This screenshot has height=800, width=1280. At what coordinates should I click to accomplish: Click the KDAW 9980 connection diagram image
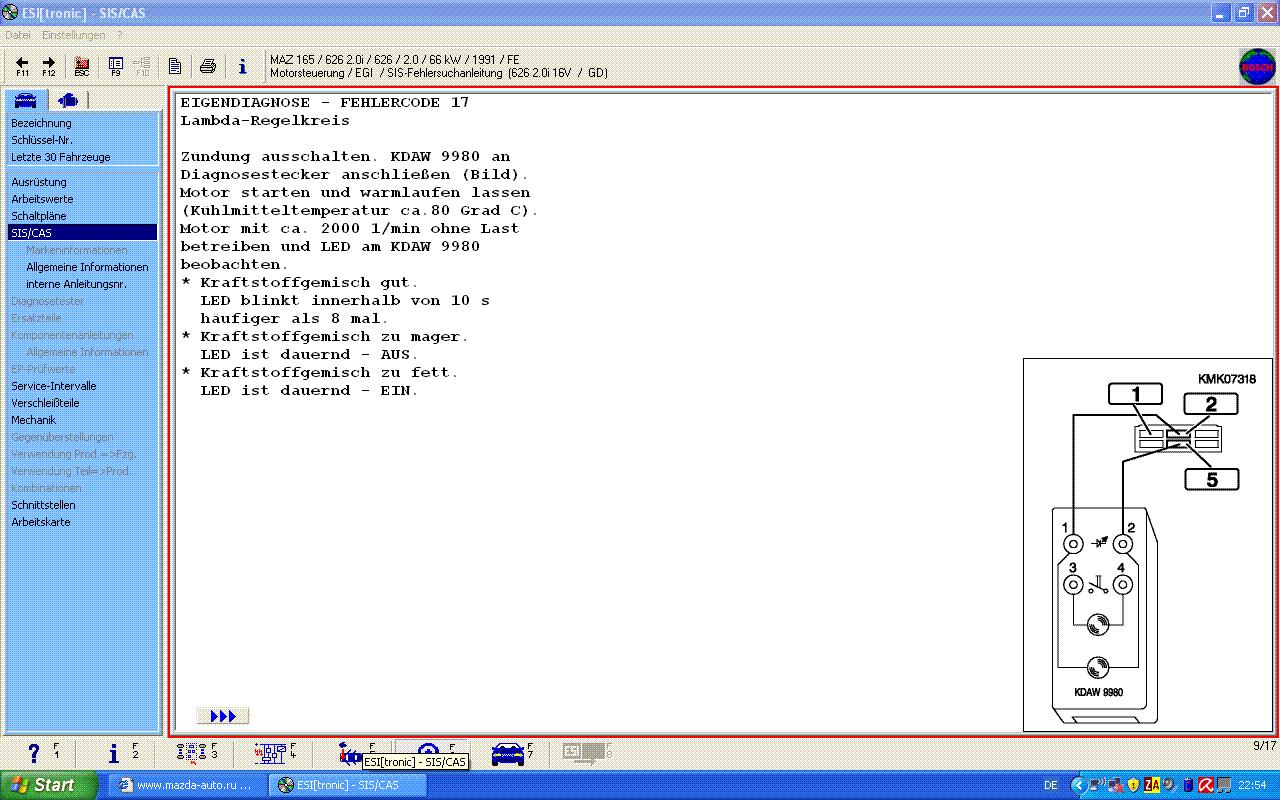(1147, 545)
